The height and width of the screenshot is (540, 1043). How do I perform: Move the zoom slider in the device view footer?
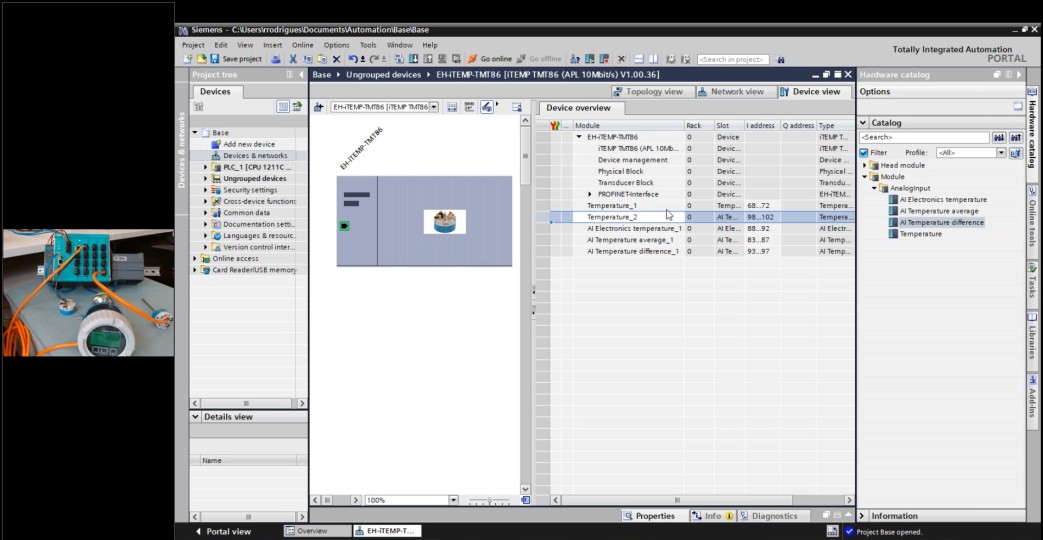(x=490, y=500)
